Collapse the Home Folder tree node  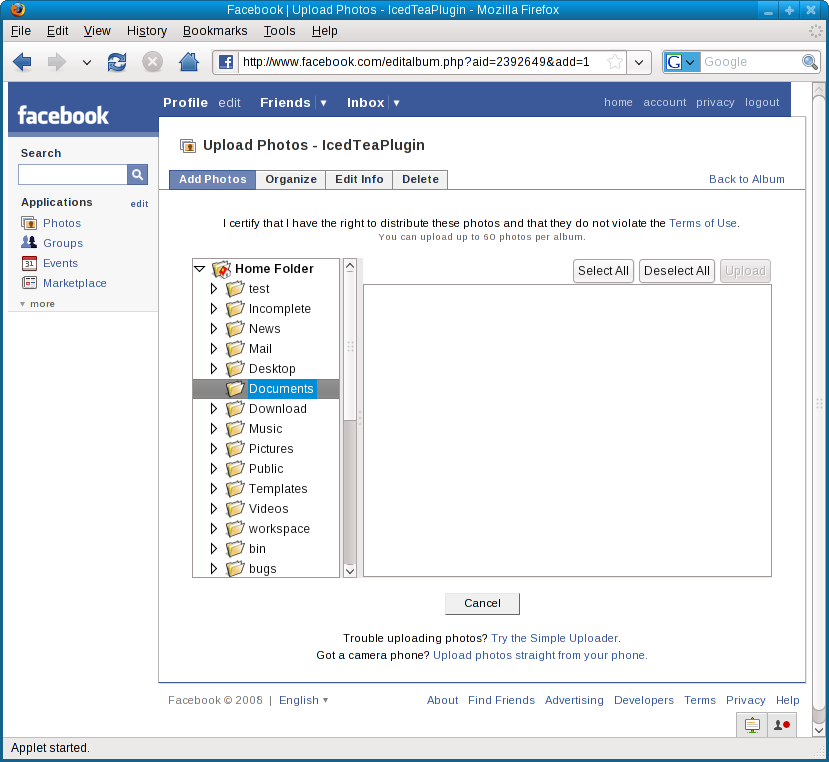pyautogui.click(x=200, y=269)
